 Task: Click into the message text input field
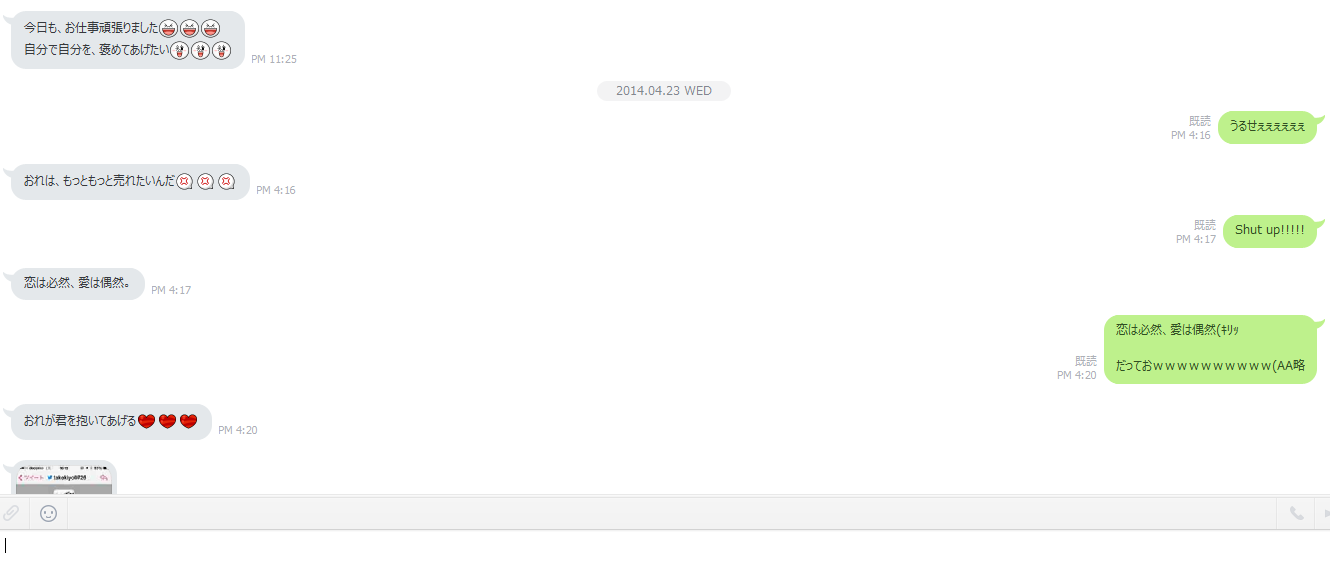click(665, 545)
